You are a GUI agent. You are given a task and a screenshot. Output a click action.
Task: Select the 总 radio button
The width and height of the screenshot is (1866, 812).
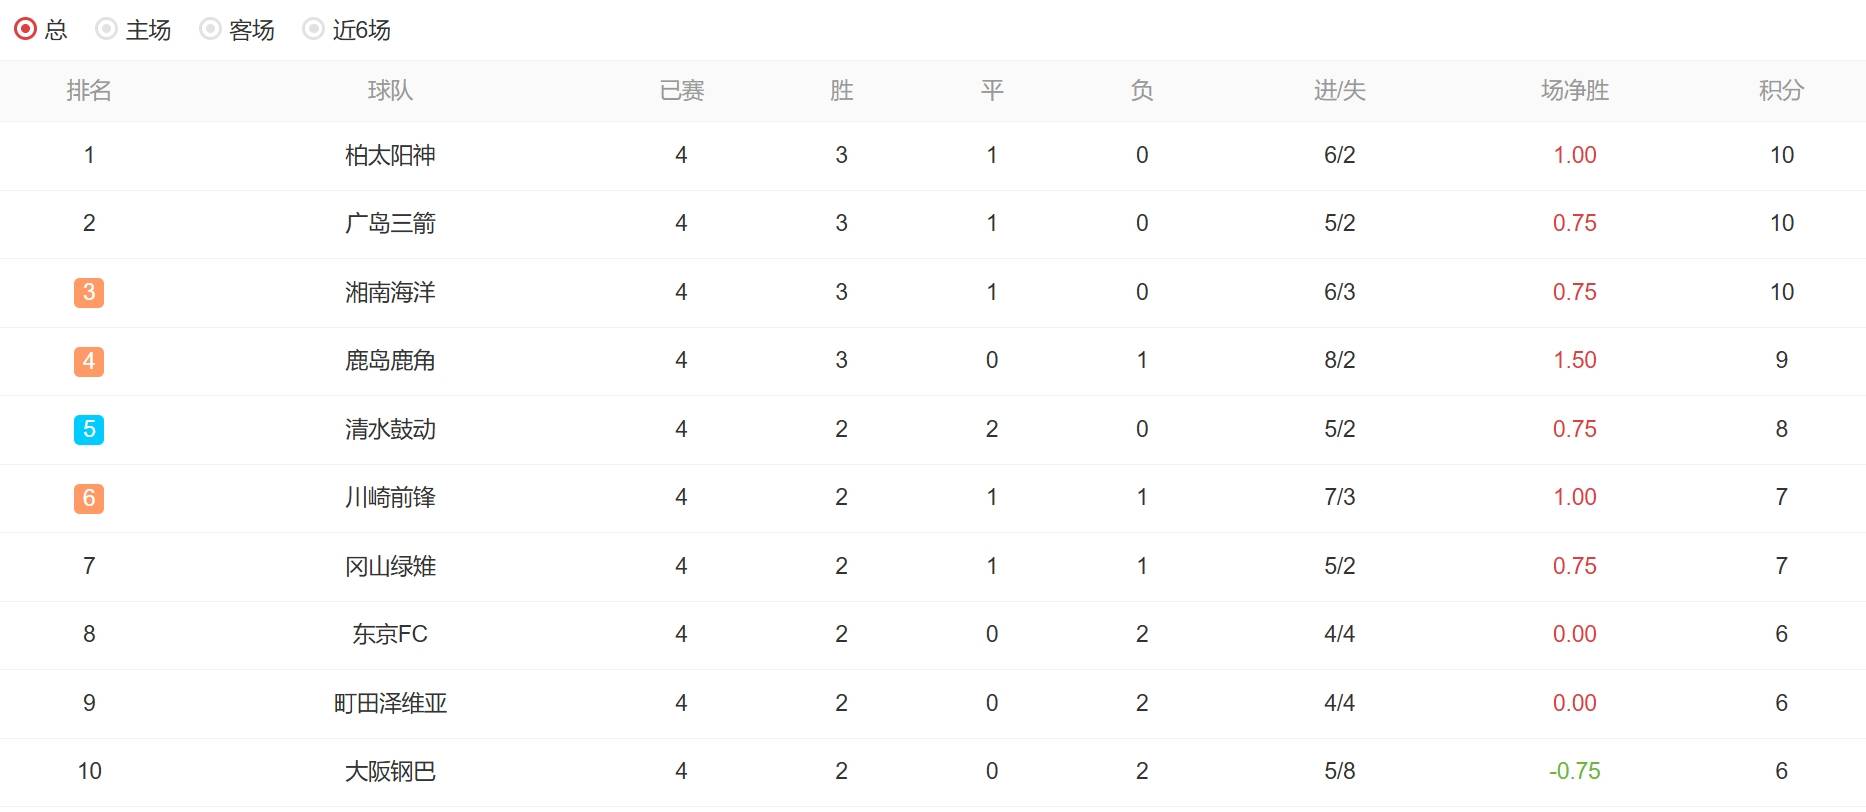[x=26, y=29]
